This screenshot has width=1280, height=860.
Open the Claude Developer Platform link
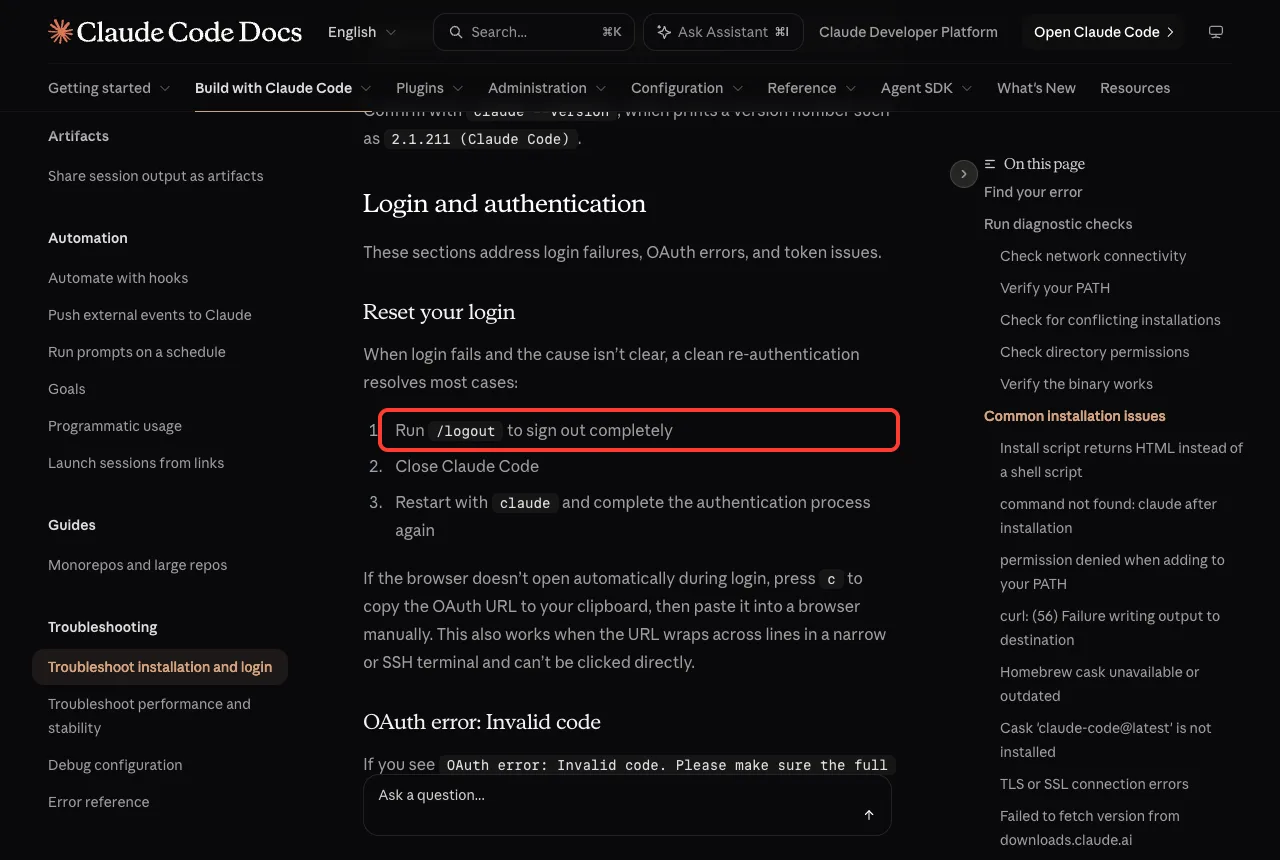908,32
